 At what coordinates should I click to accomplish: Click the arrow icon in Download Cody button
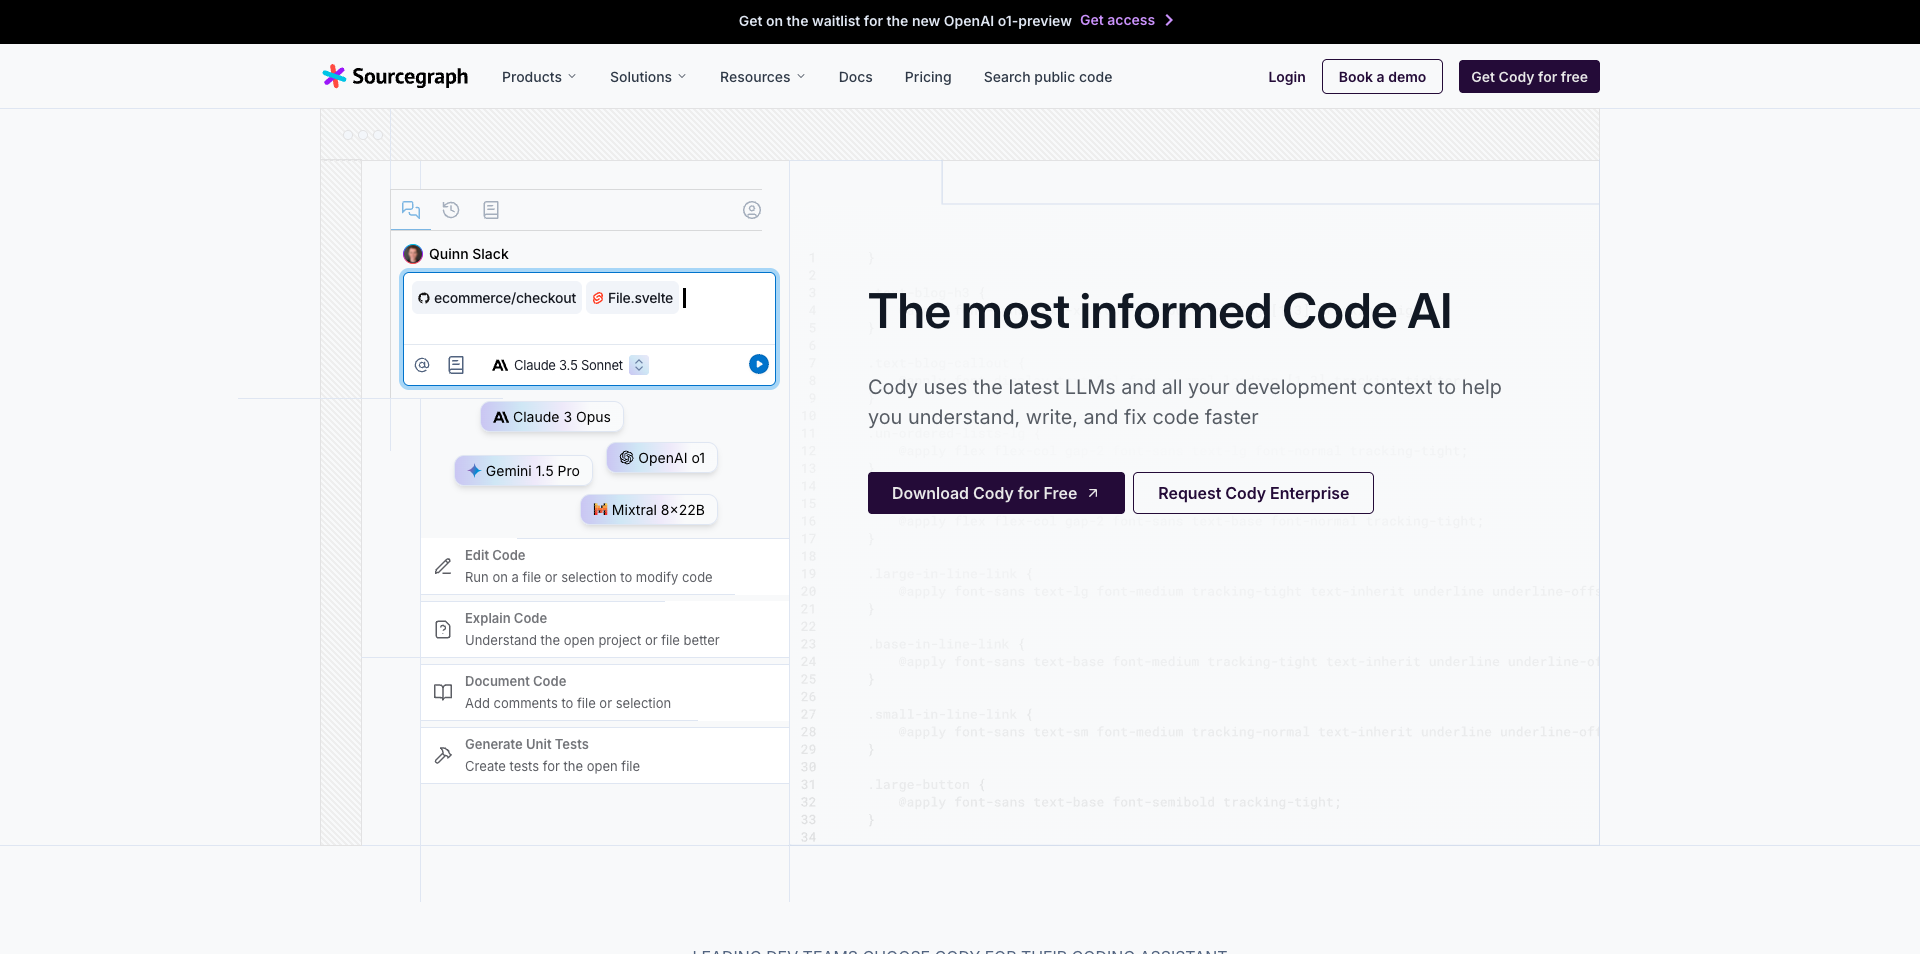click(x=1093, y=493)
